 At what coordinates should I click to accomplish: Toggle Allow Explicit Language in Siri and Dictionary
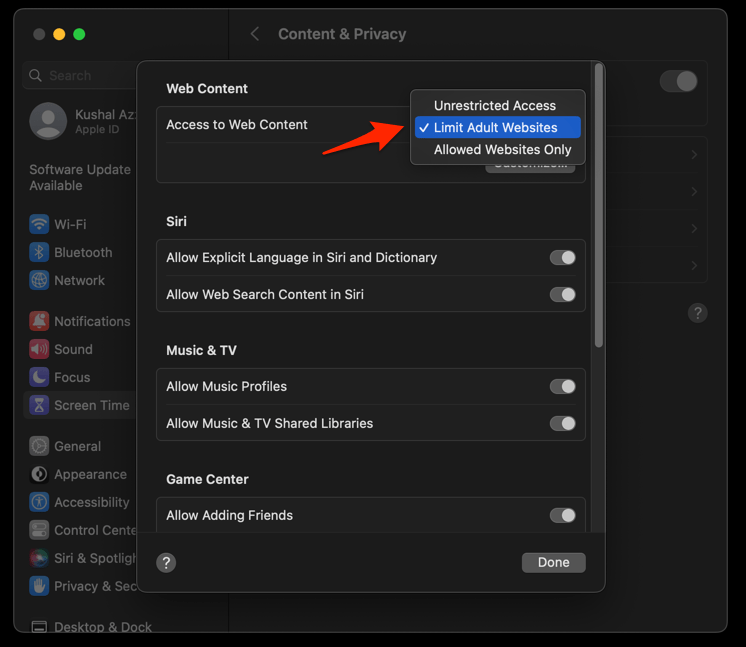tap(563, 258)
